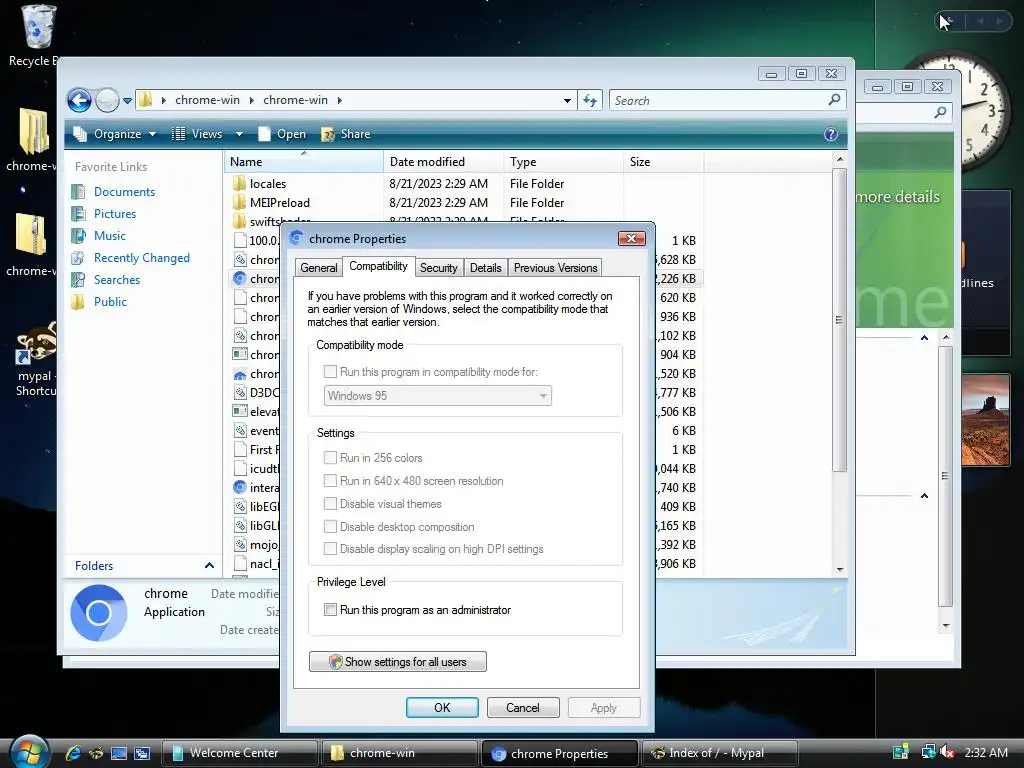This screenshot has height=768, width=1024.
Task: Open the Windows 95 compatibility dropdown
Action: point(438,396)
